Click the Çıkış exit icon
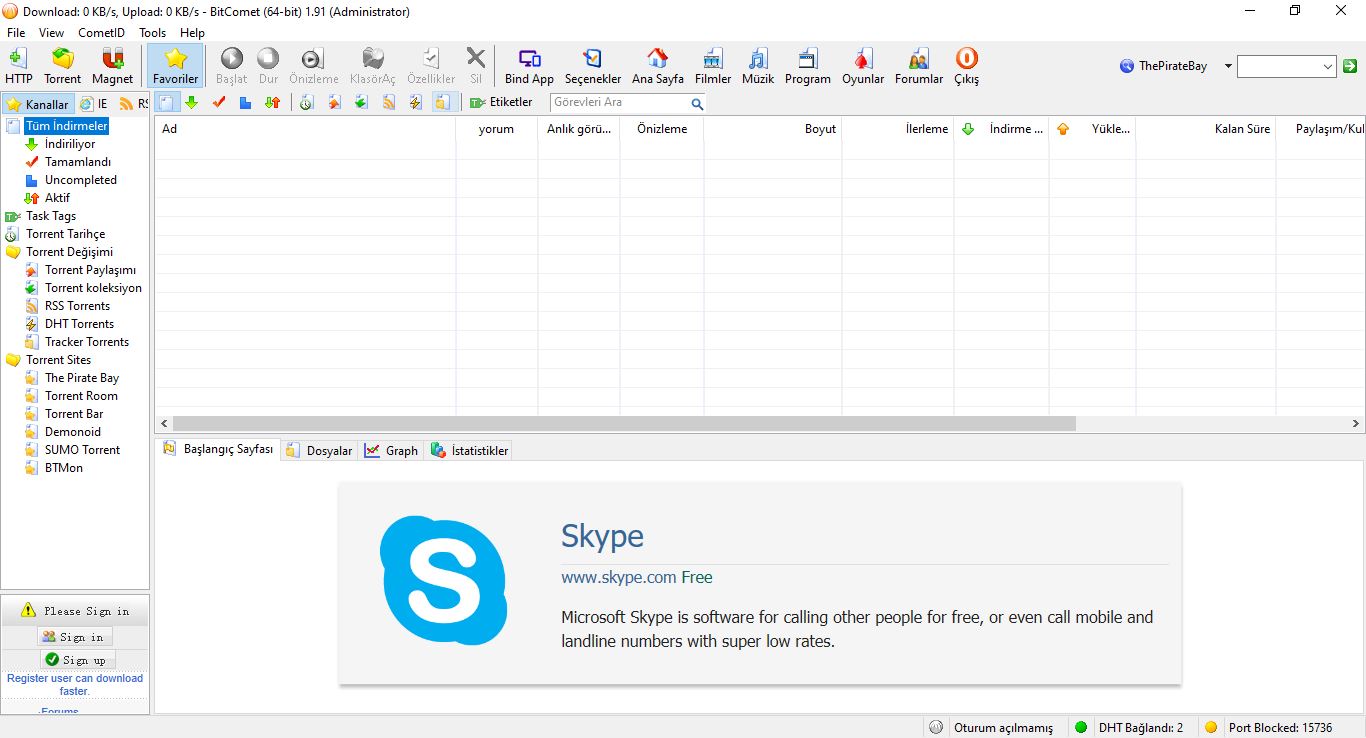 pyautogui.click(x=966, y=65)
